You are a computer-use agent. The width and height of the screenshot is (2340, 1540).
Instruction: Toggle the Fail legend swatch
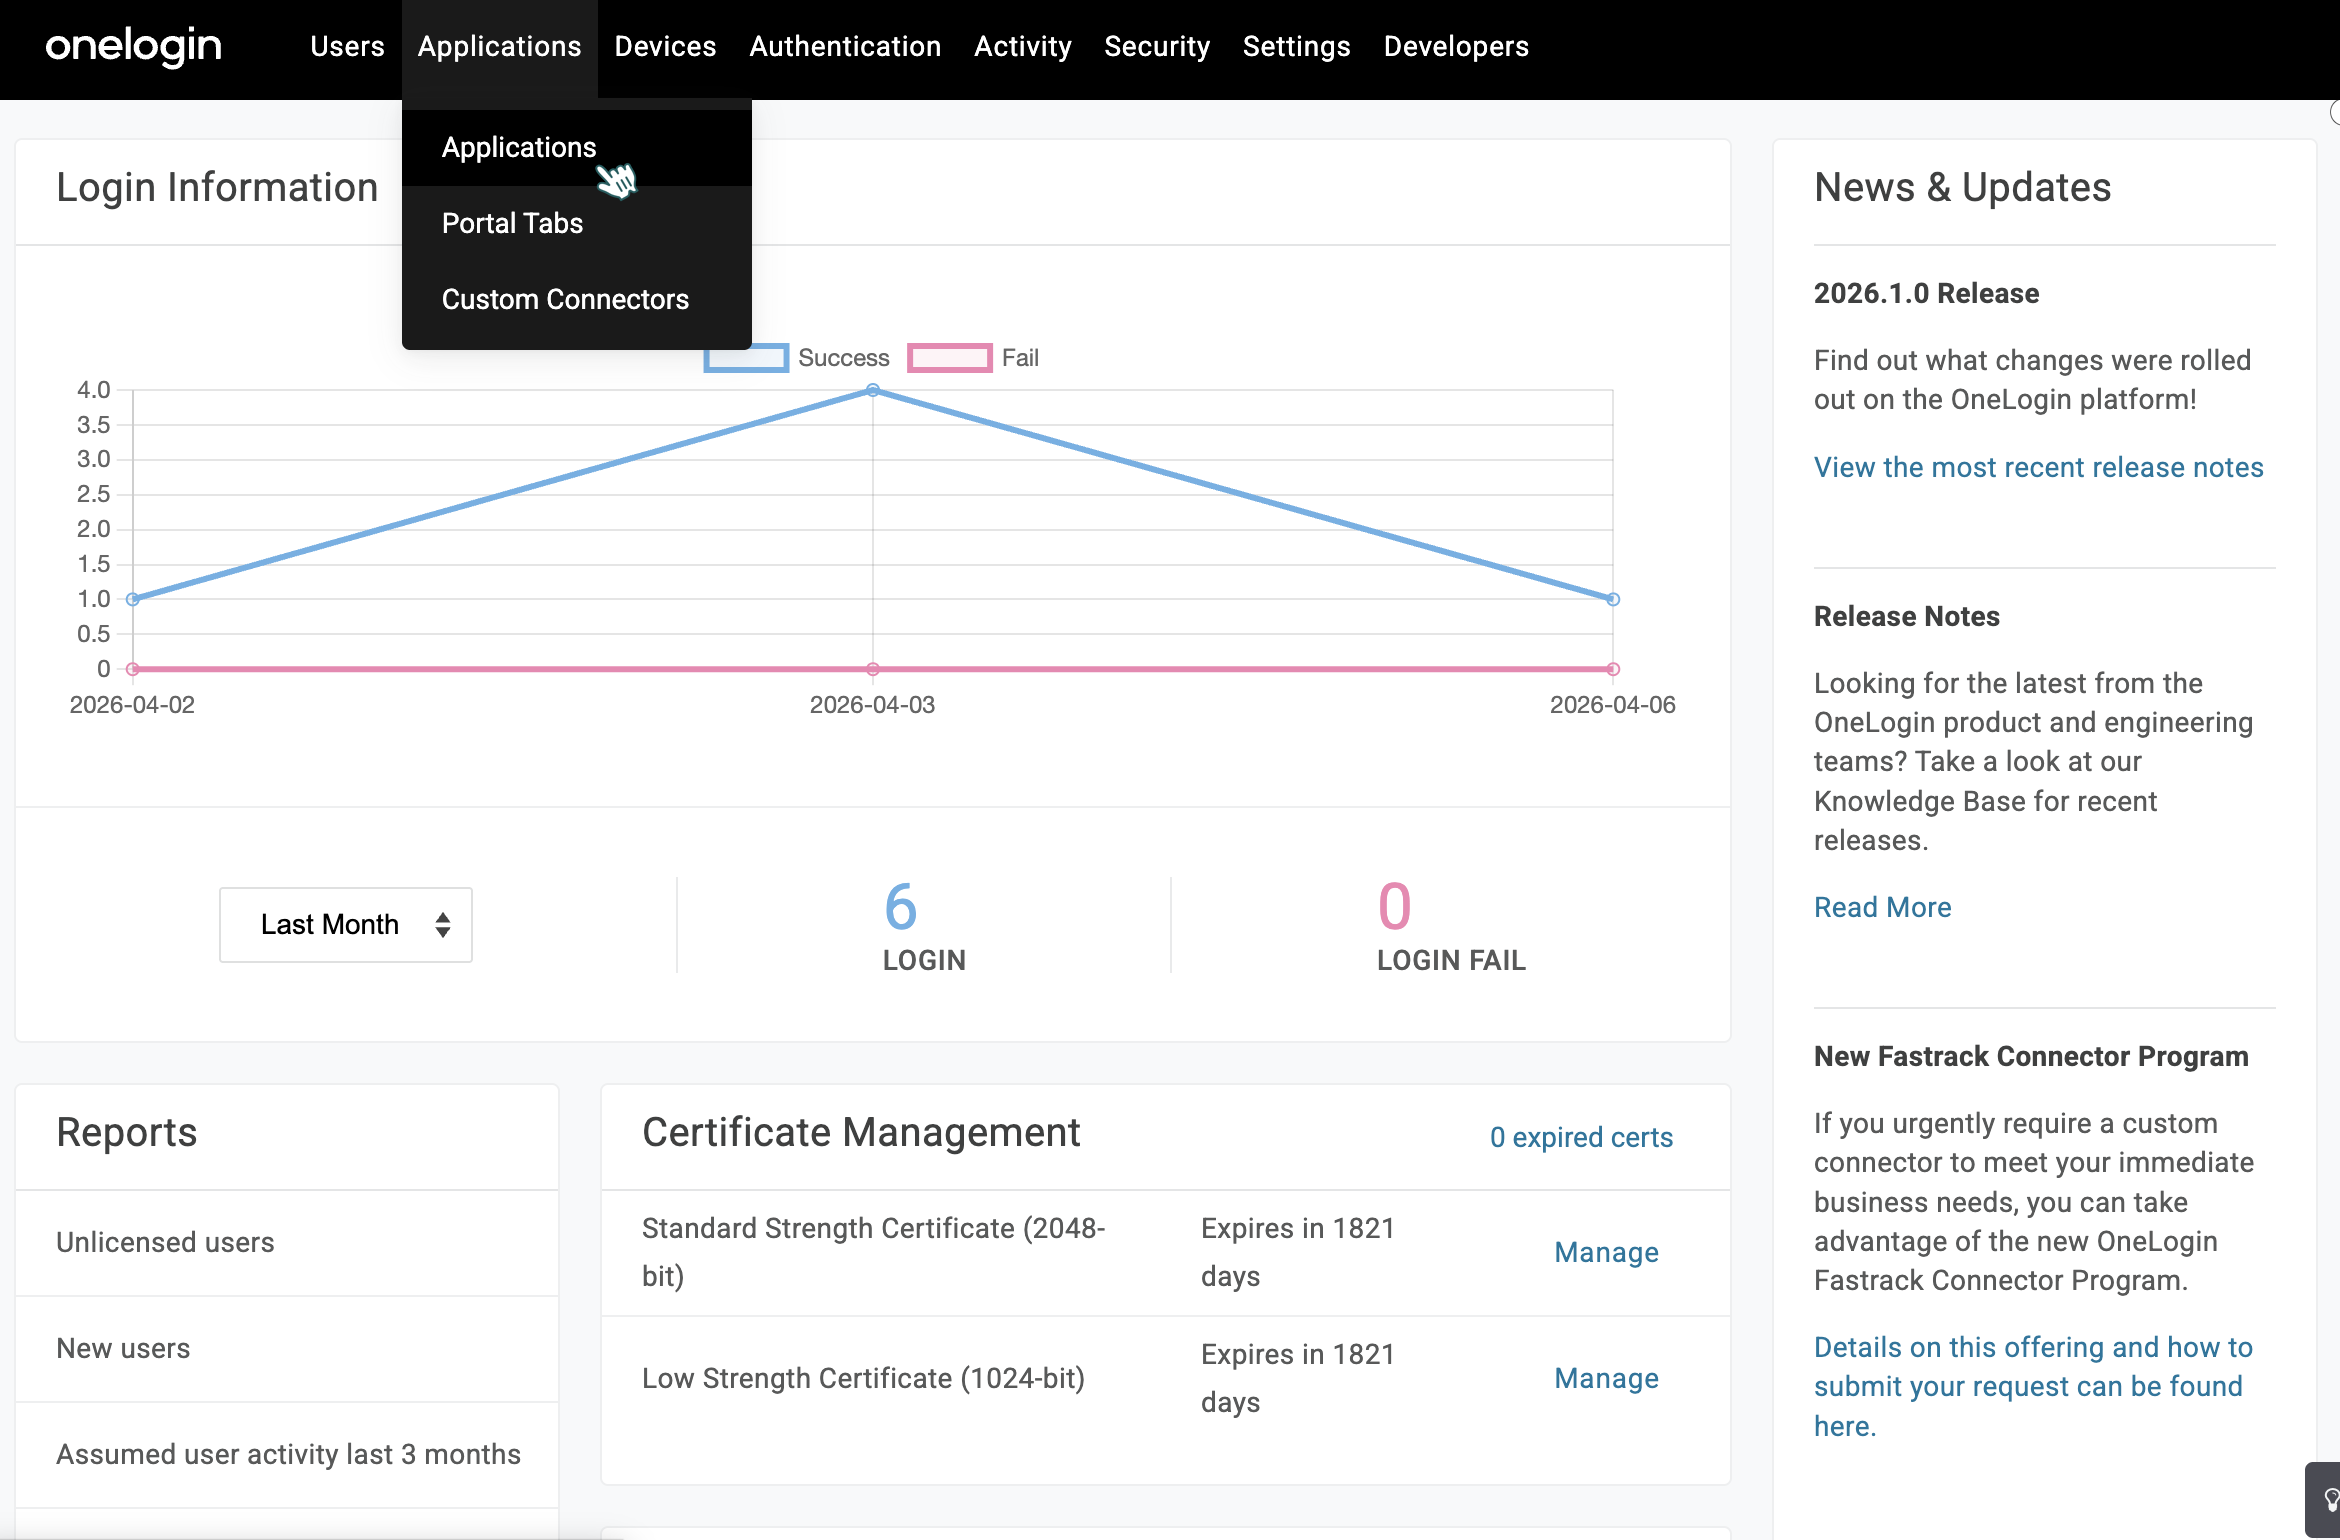949,358
